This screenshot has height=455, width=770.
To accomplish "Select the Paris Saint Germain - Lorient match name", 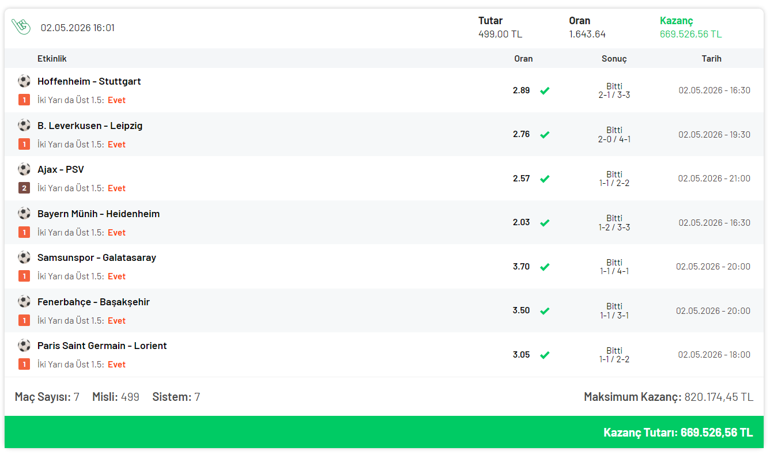I will pyautogui.click(x=102, y=346).
